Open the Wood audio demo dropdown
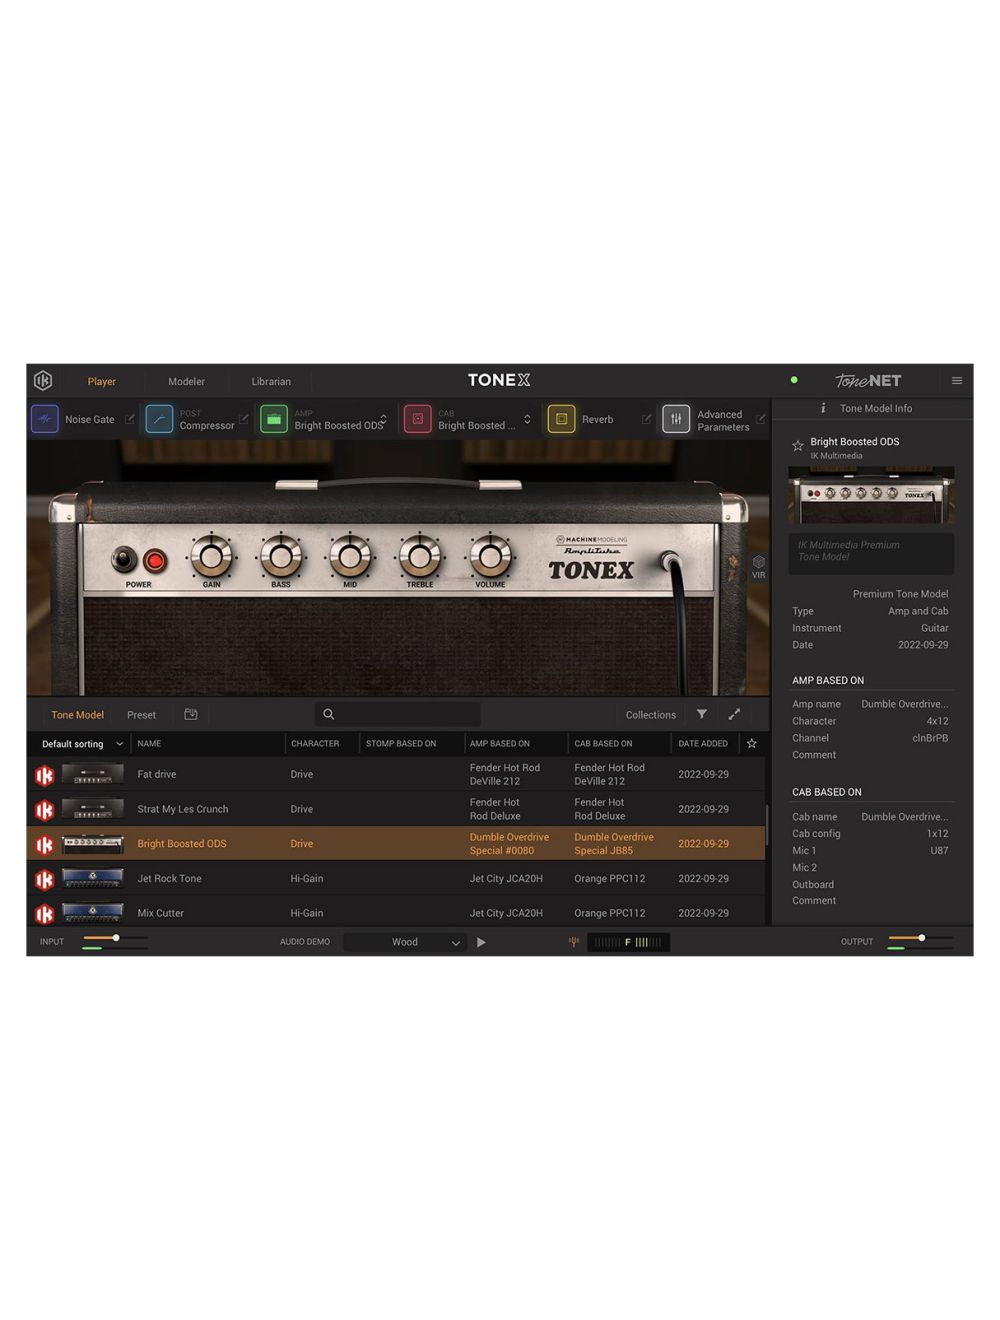The height and width of the screenshot is (1320, 1000). point(404,941)
